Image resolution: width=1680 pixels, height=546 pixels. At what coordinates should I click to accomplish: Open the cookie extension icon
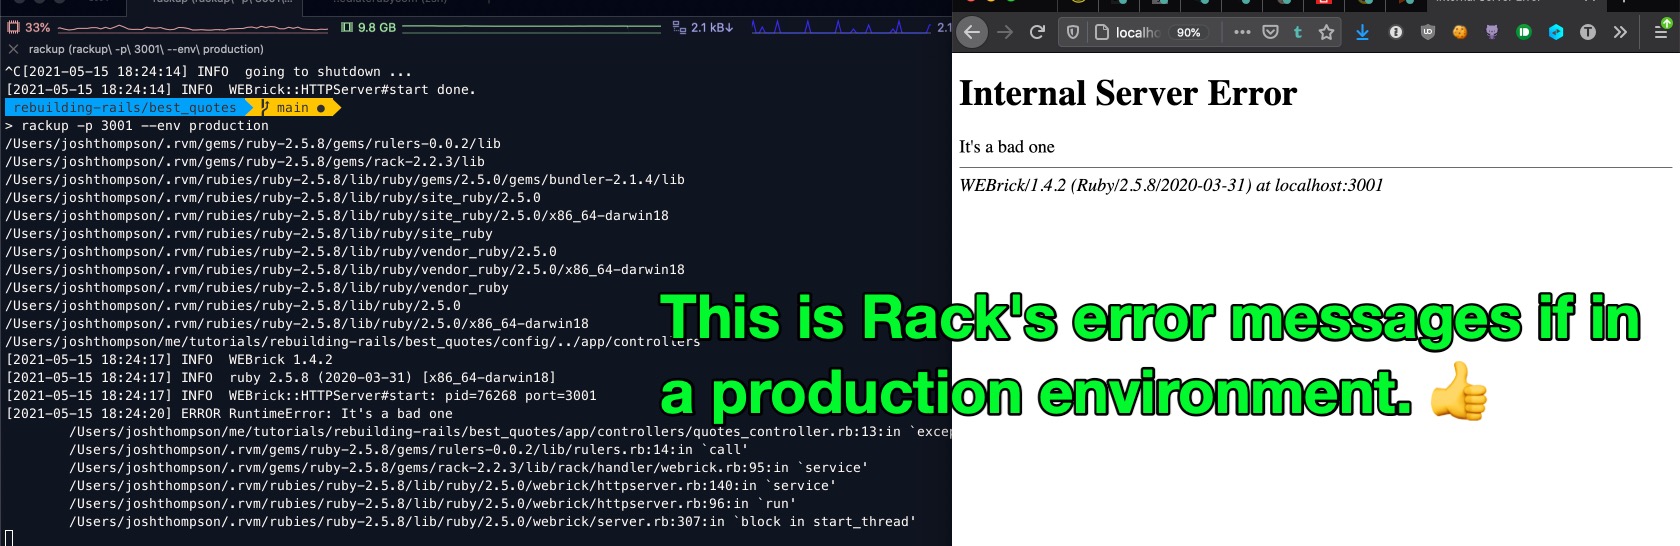(x=1460, y=32)
